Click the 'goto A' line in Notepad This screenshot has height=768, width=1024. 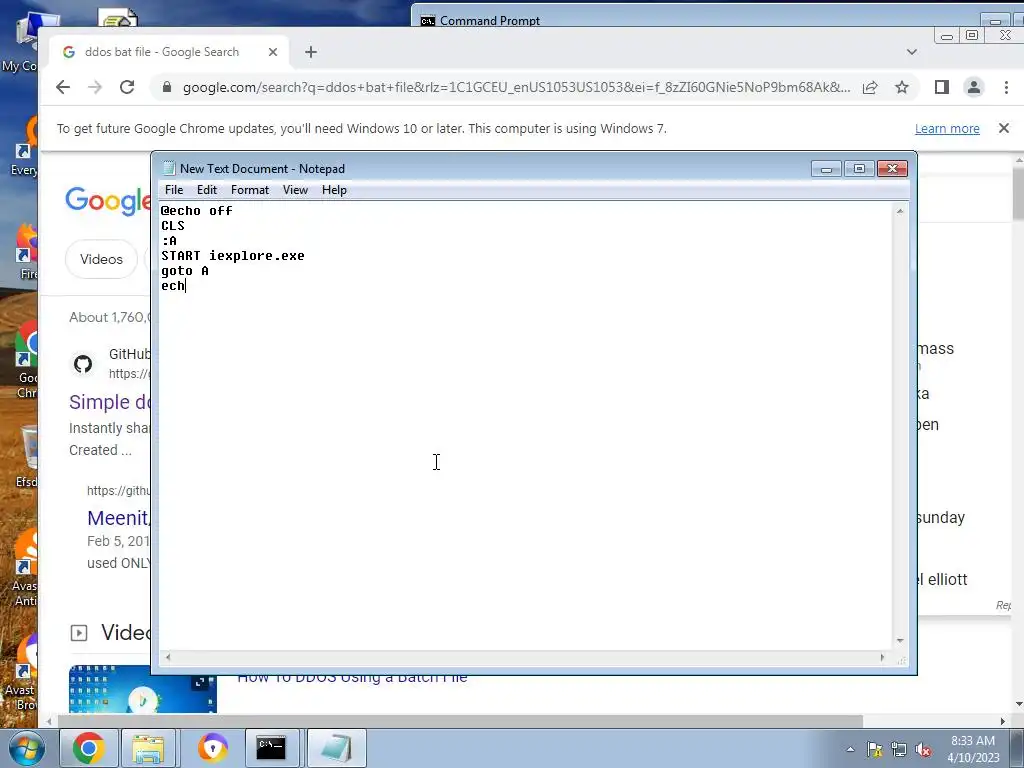[185, 271]
